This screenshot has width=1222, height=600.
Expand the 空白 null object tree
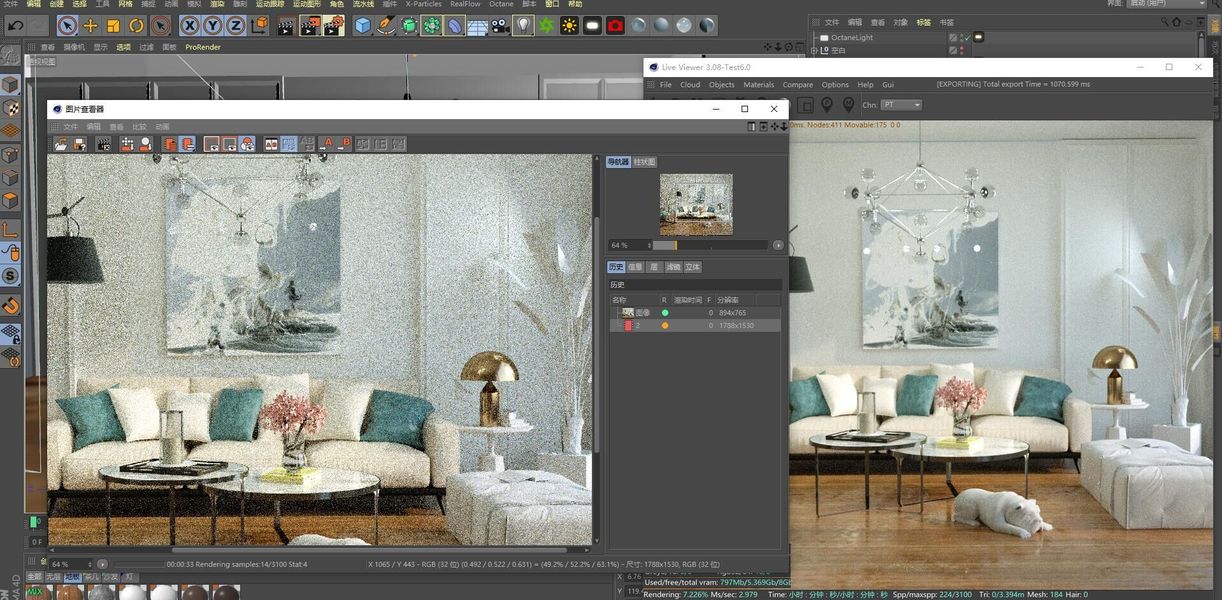[813, 50]
